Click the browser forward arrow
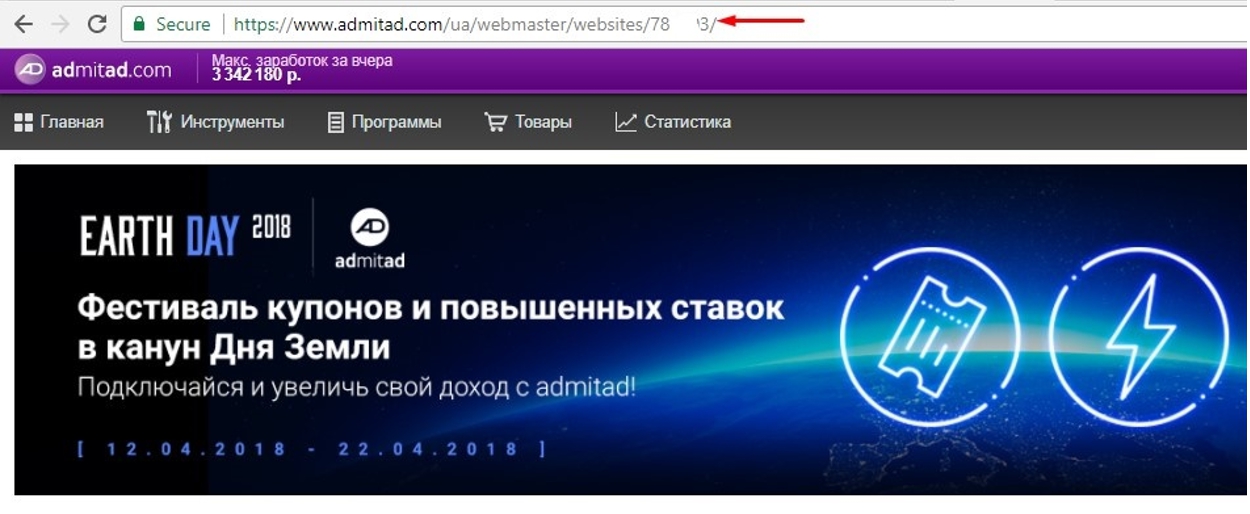The height and width of the screenshot is (514, 1250). [x=60, y=24]
